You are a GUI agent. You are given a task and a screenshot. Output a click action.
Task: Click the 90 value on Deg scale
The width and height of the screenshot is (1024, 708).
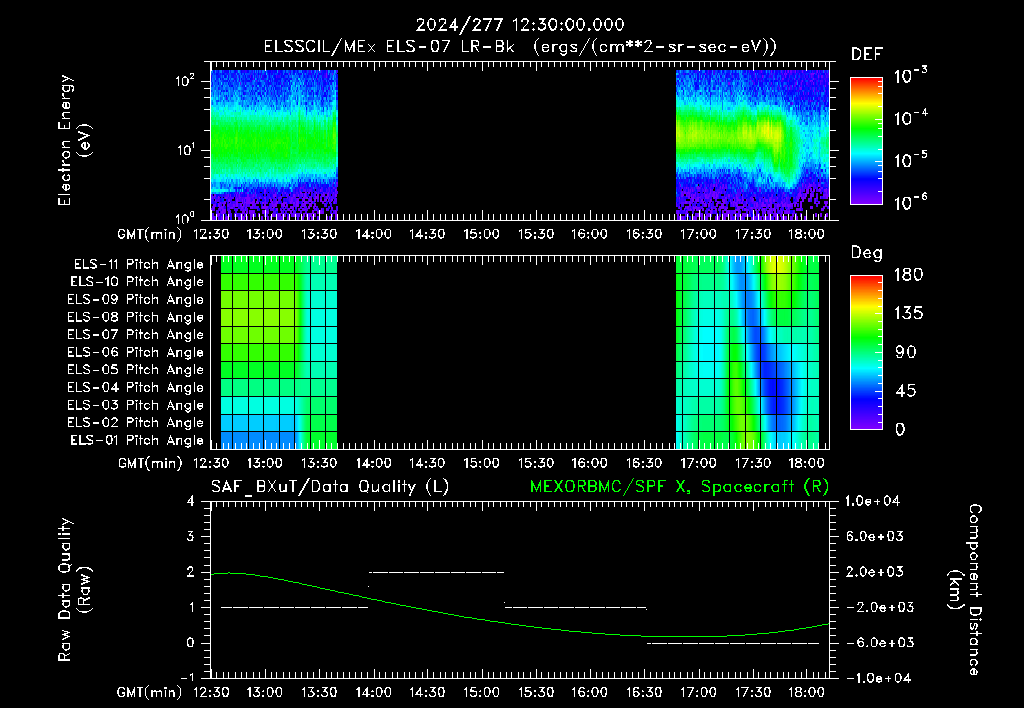906,353
